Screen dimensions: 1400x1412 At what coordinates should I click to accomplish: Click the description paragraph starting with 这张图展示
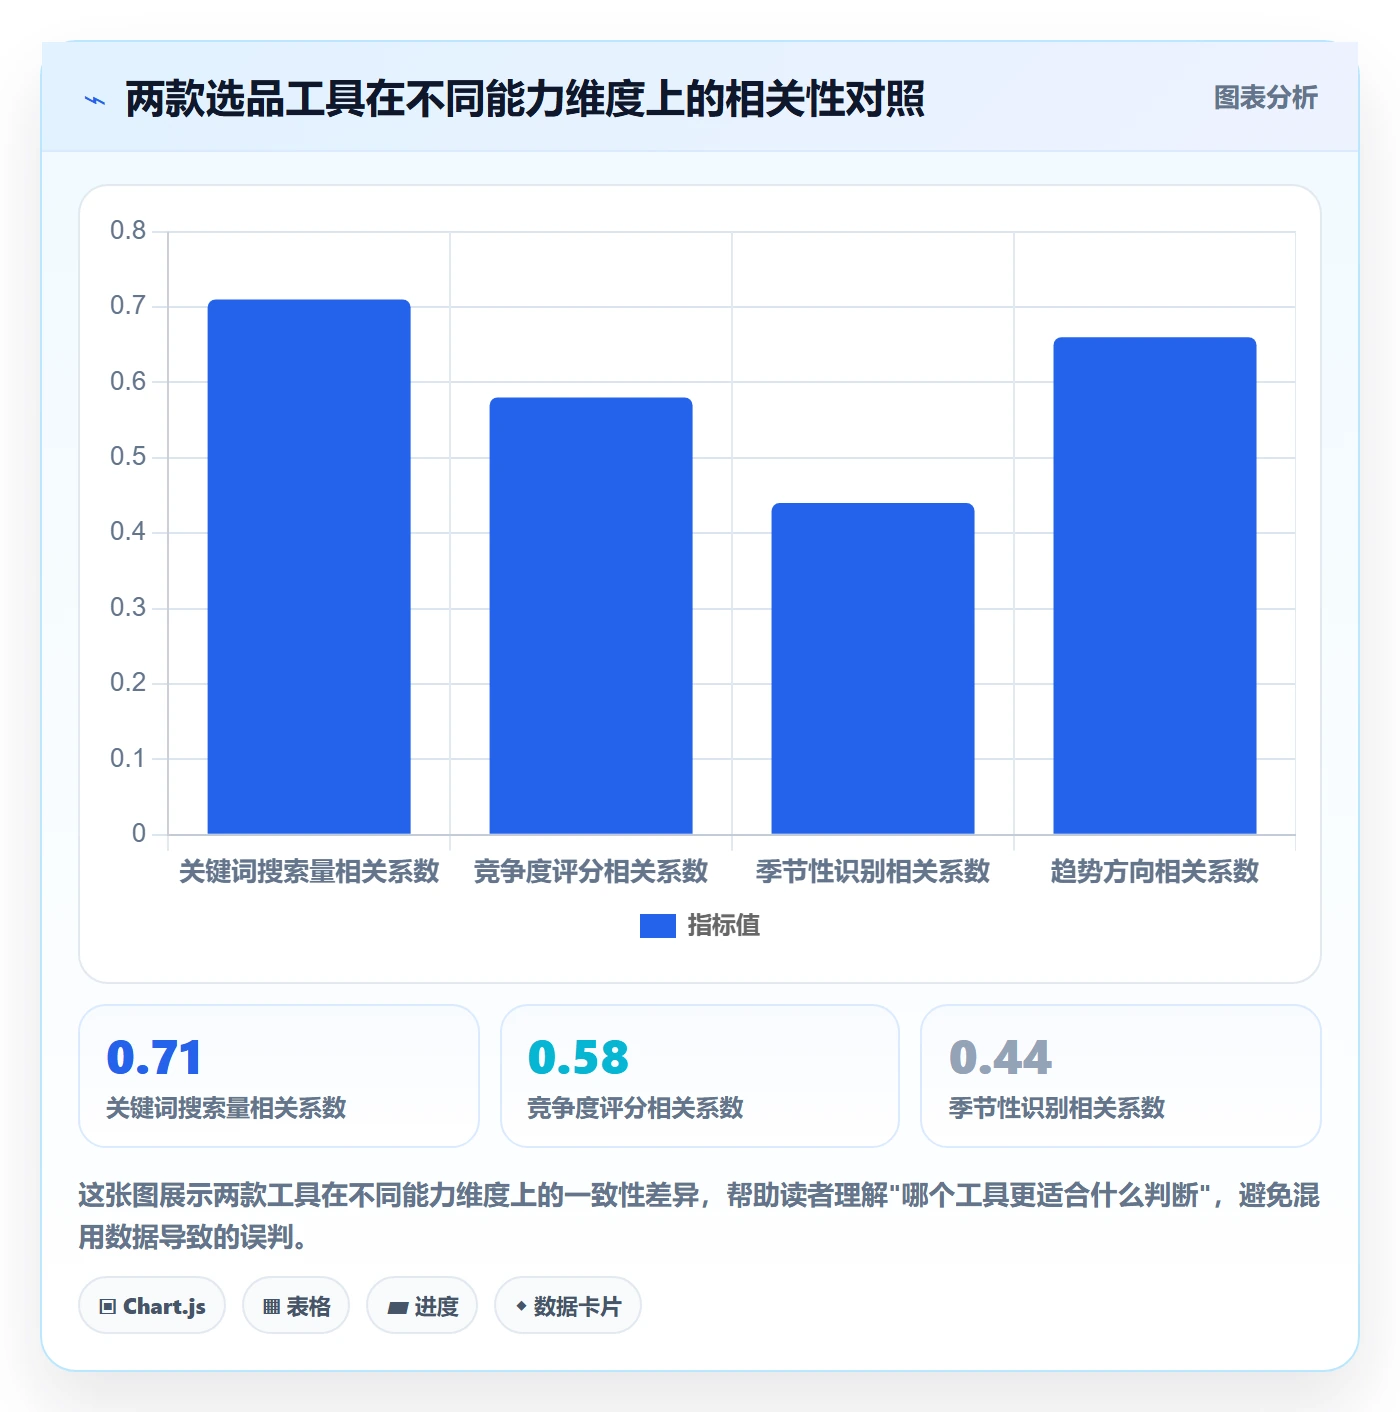point(699,1216)
